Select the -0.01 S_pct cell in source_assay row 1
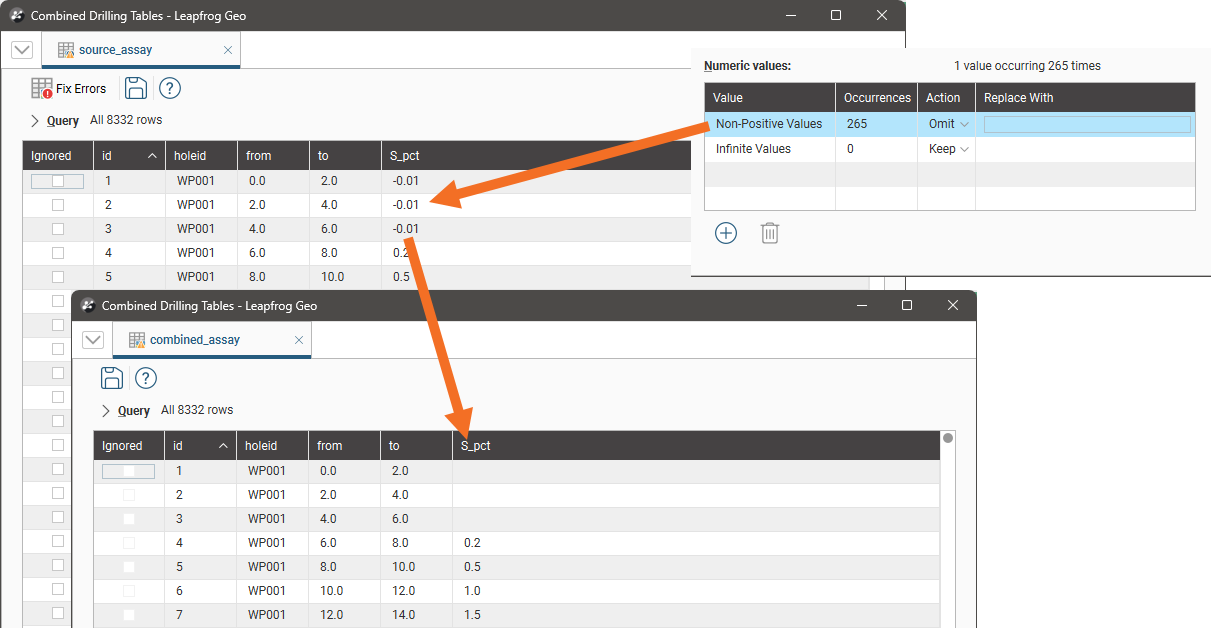This screenshot has width=1211, height=628. pos(535,181)
